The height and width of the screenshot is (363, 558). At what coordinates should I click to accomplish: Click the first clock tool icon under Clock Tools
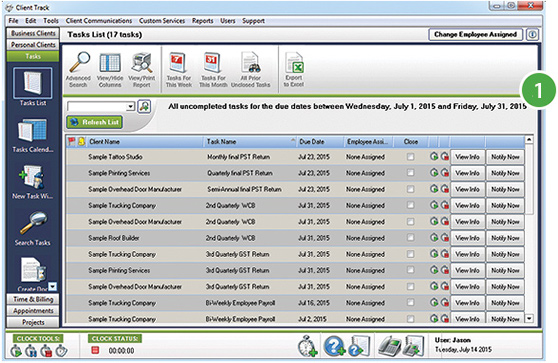16,351
